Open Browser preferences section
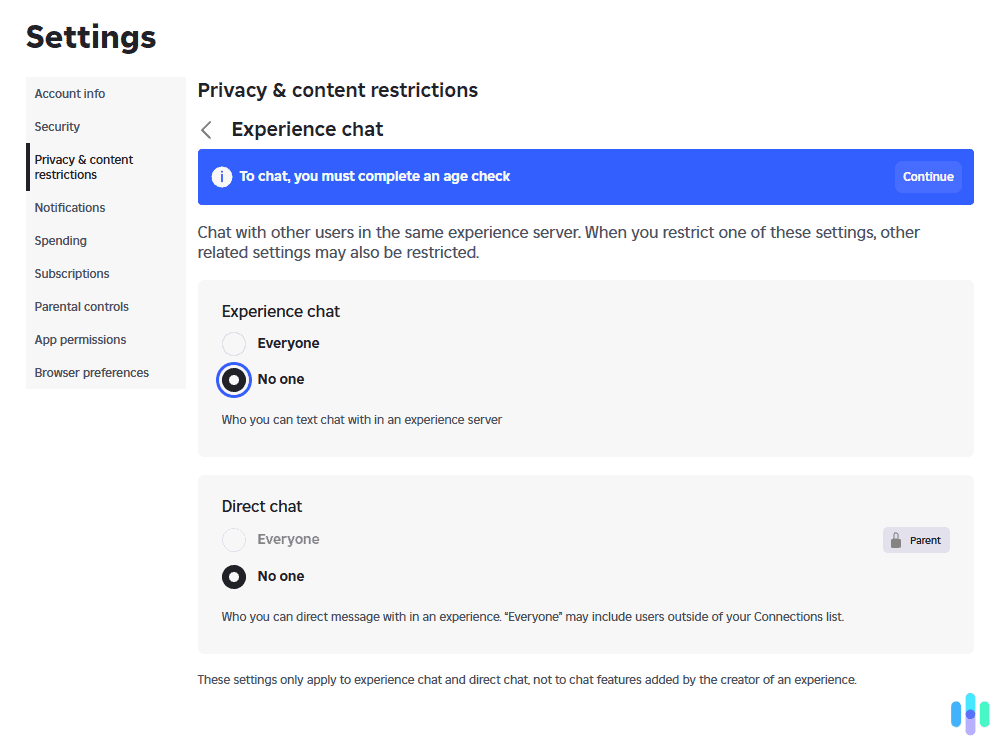 coord(92,373)
